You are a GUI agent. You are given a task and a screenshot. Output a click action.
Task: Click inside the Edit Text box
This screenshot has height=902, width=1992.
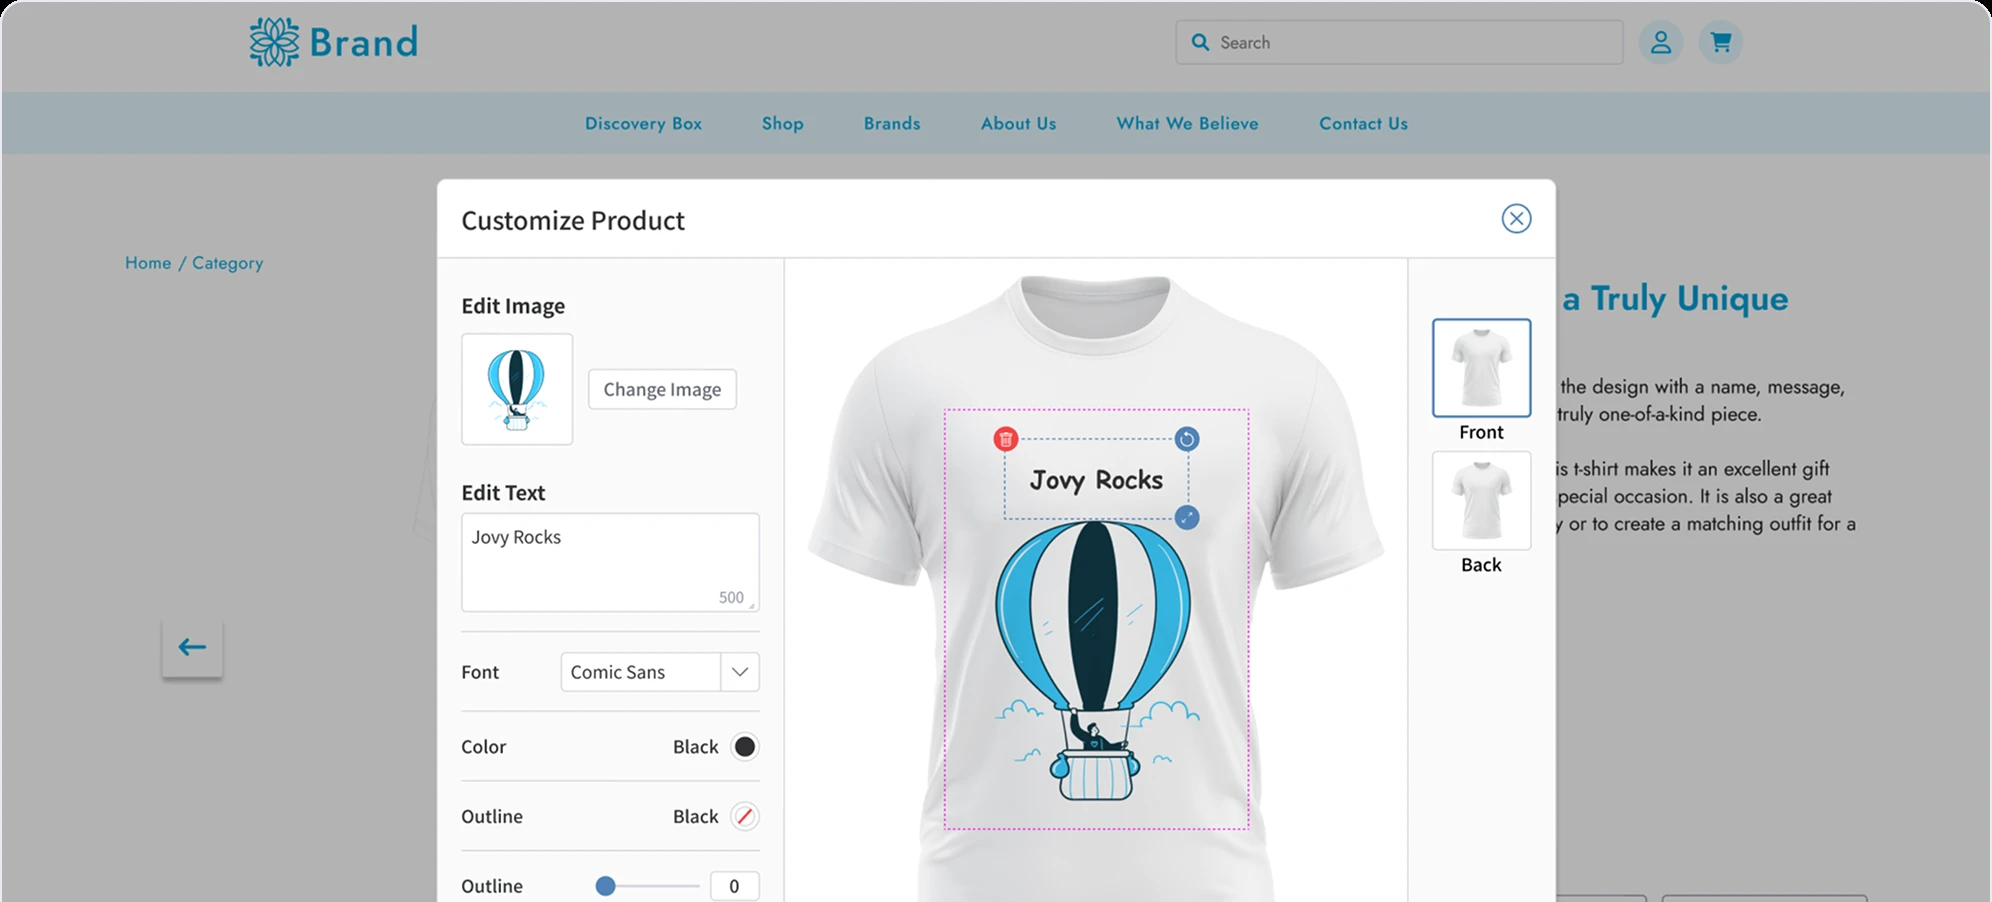pos(610,560)
